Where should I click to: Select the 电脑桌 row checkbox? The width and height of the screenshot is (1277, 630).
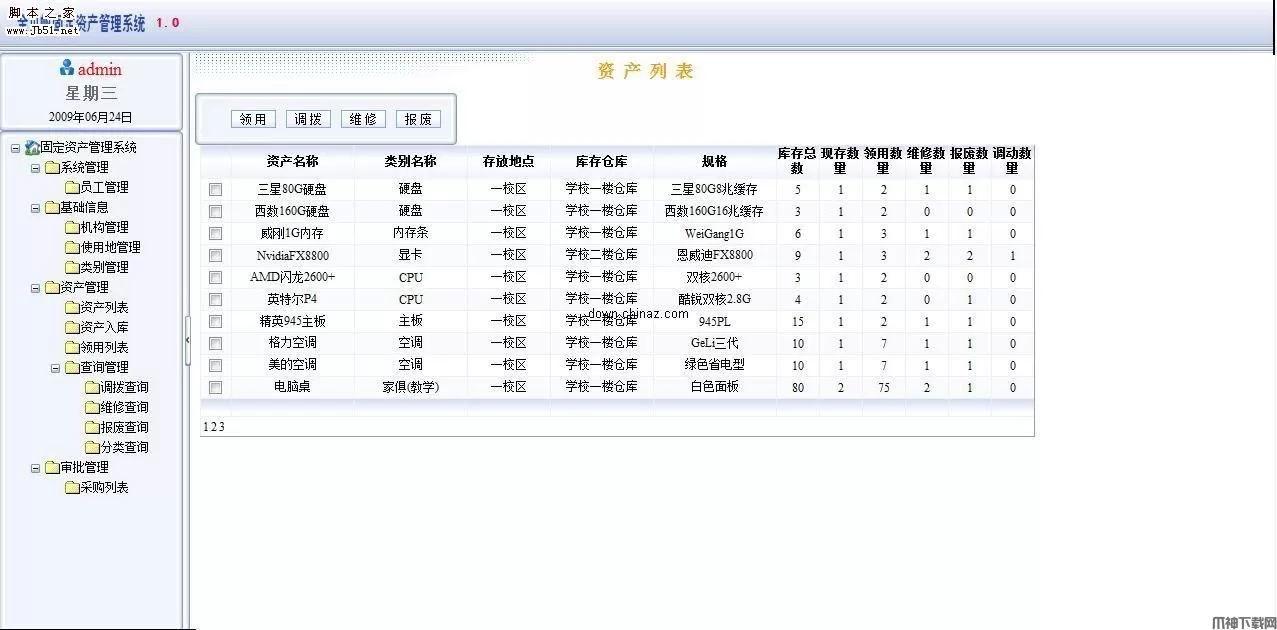coord(215,387)
